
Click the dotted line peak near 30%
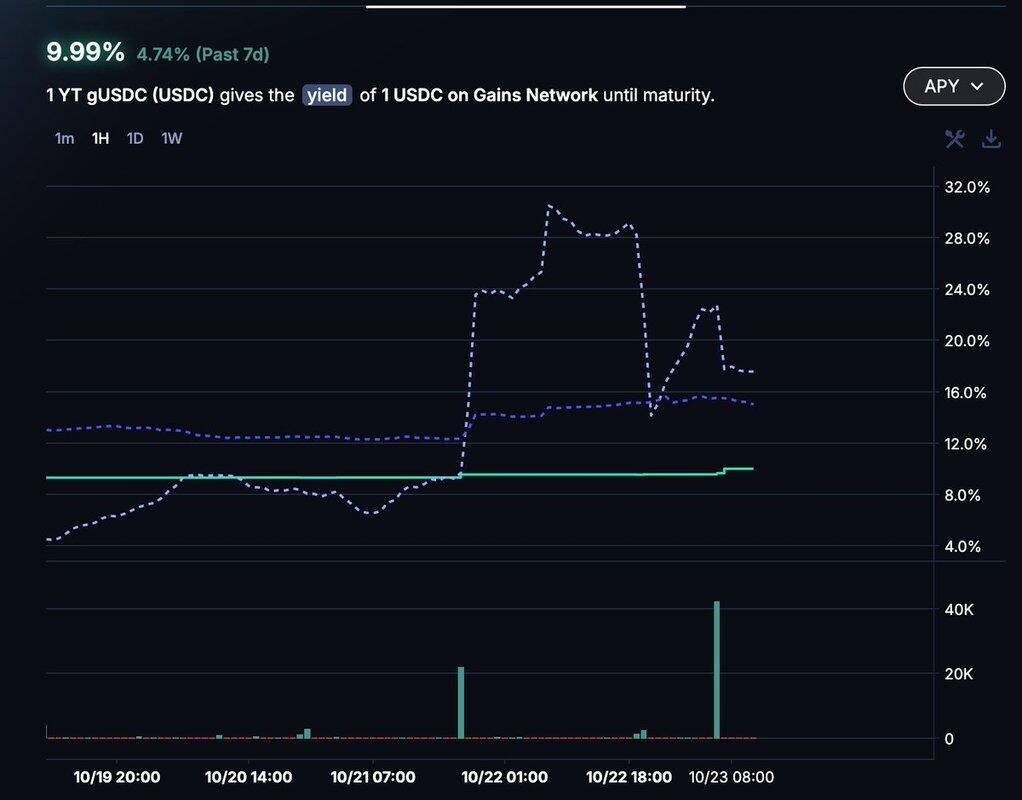pos(550,206)
